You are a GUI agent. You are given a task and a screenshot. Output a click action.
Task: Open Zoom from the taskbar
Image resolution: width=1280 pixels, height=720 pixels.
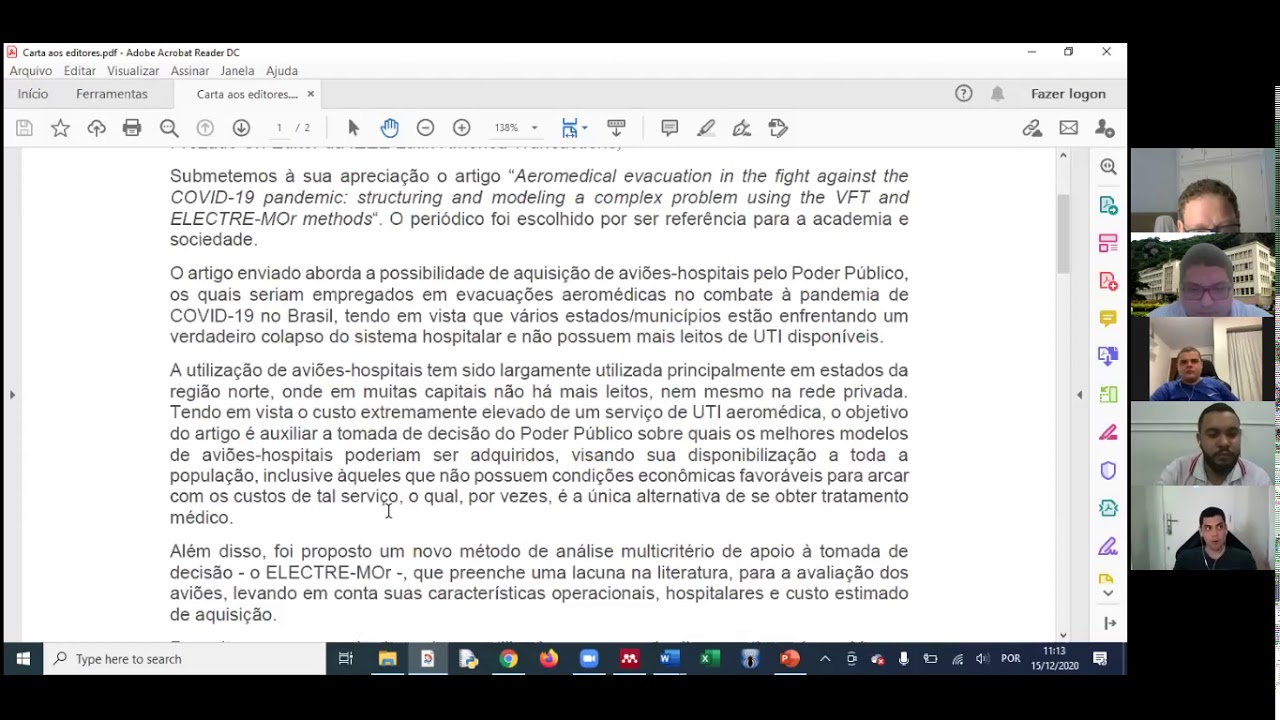(x=589, y=659)
